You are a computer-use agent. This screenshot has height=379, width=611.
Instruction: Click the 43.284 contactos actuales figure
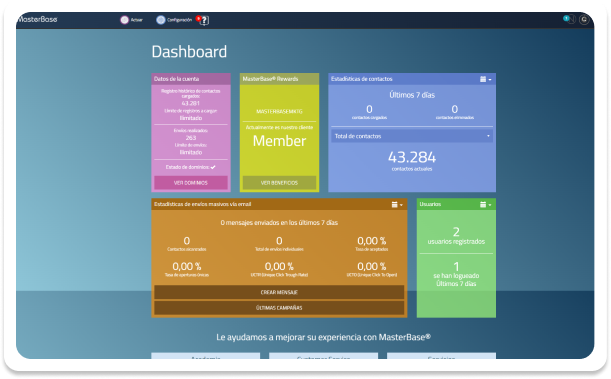pos(412,157)
